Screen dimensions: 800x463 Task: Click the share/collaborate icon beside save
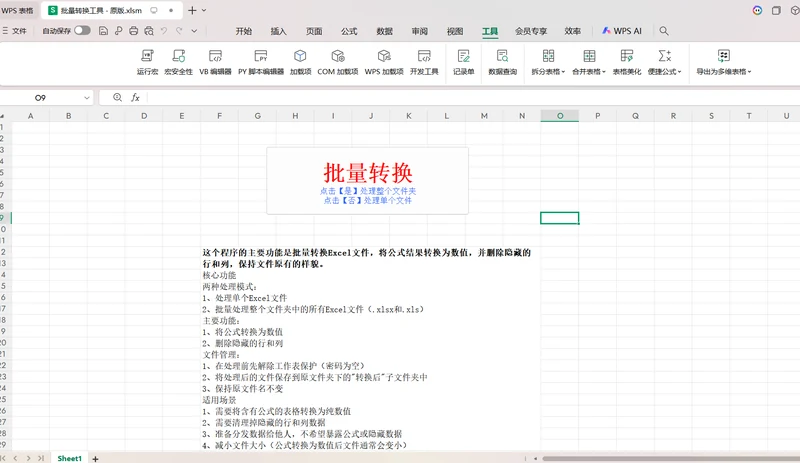pos(118,31)
